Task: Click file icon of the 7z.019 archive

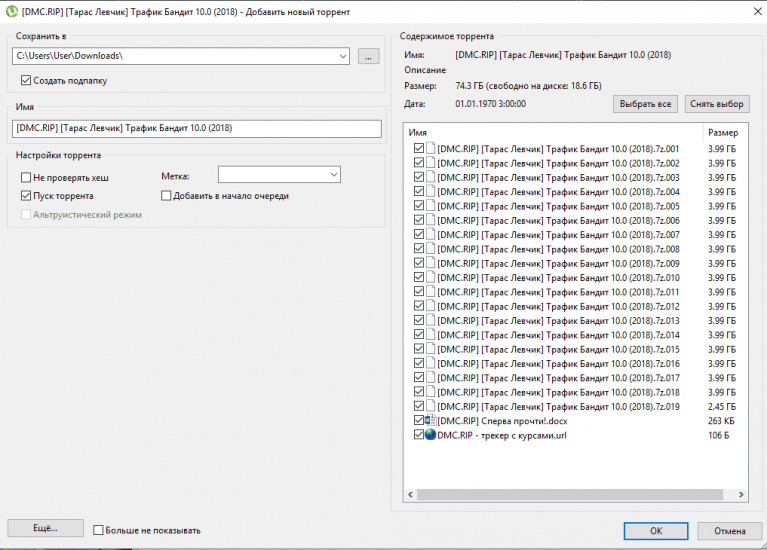Action: tap(431, 406)
